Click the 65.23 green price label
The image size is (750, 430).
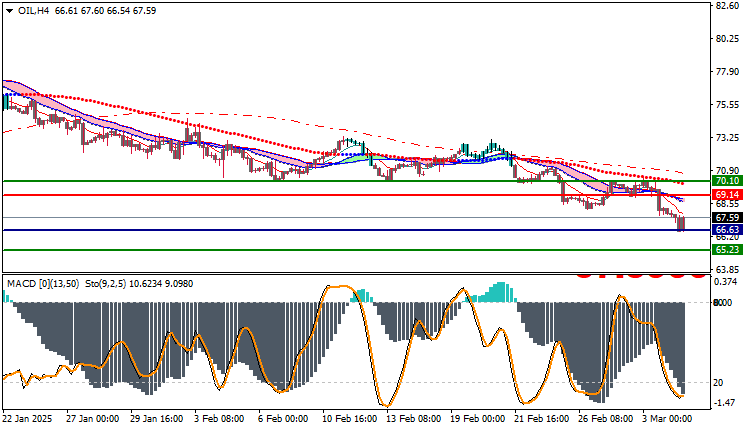(727, 250)
